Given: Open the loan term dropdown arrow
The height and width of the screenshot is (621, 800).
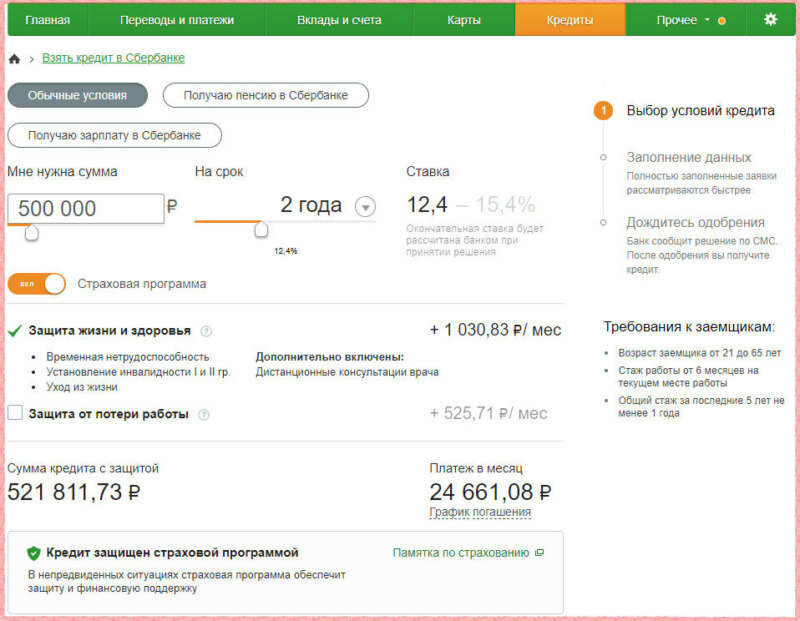Looking at the screenshot, I should coord(365,207).
